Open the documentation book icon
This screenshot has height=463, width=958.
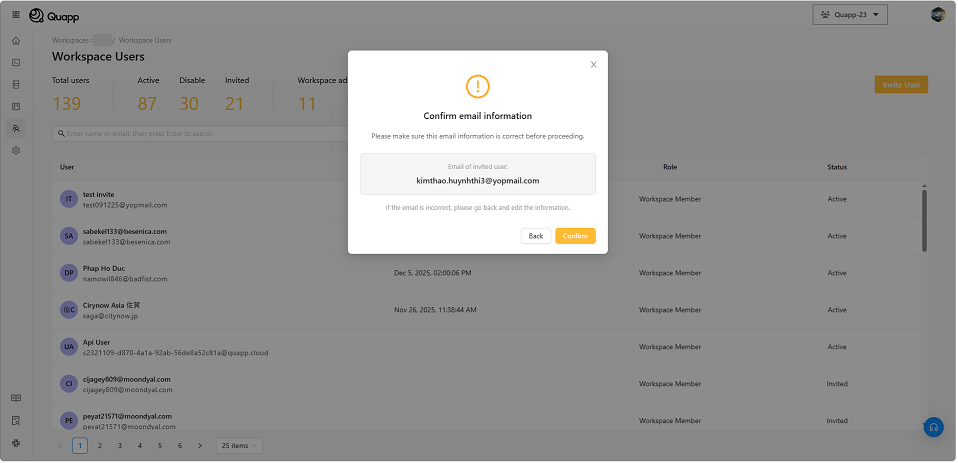point(16,398)
